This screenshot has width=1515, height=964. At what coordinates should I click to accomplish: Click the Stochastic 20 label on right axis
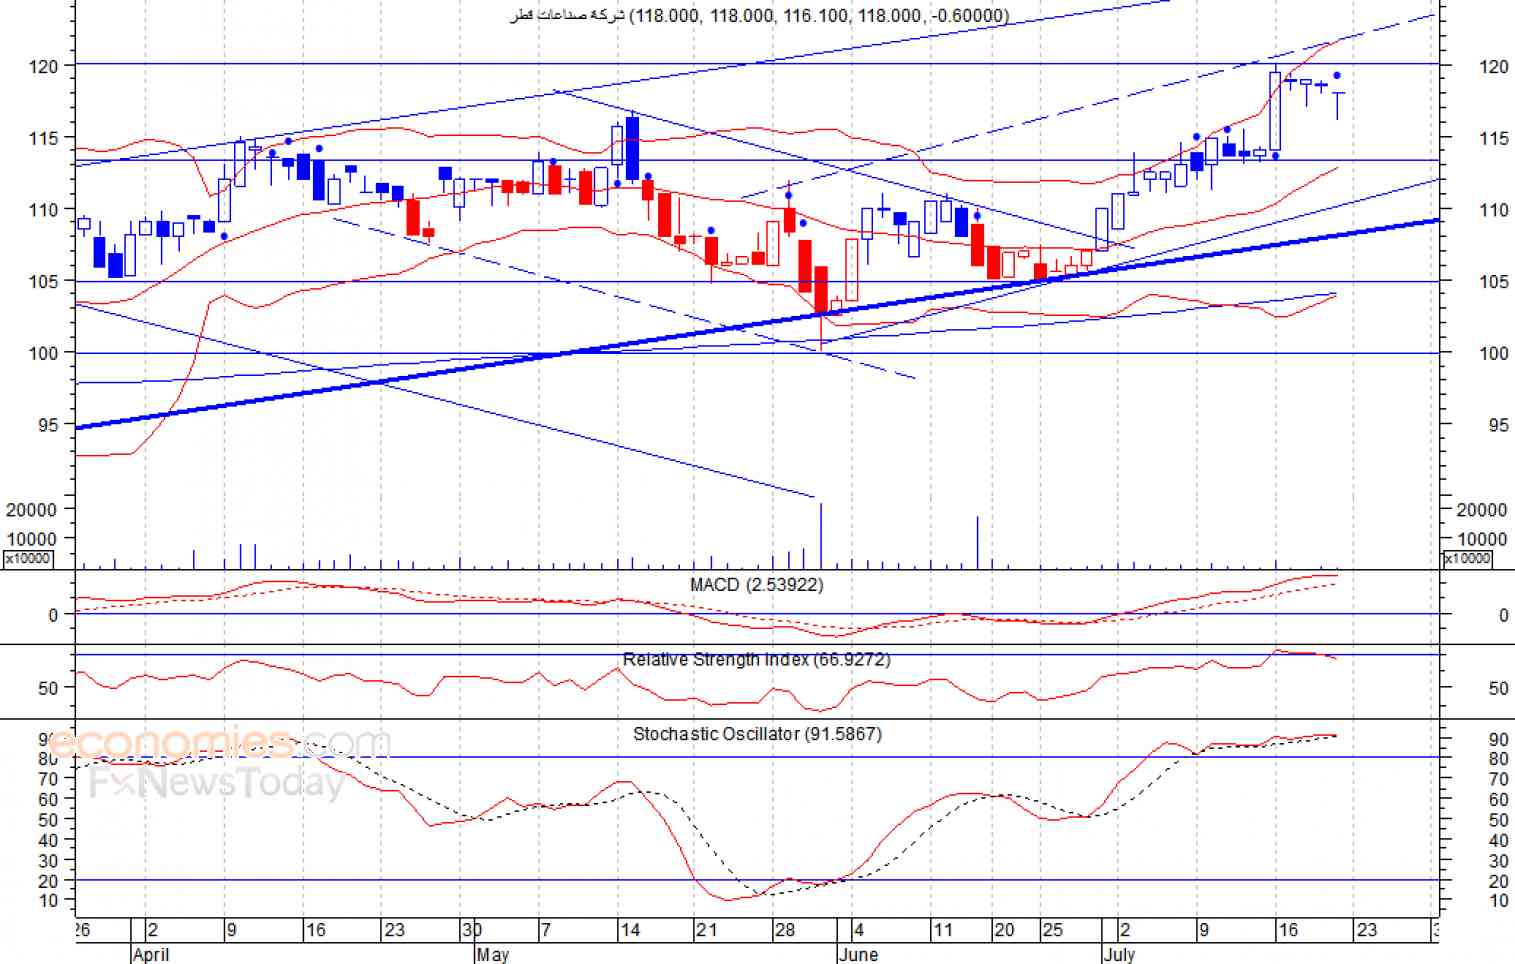pyautogui.click(x=1498, y=881)
